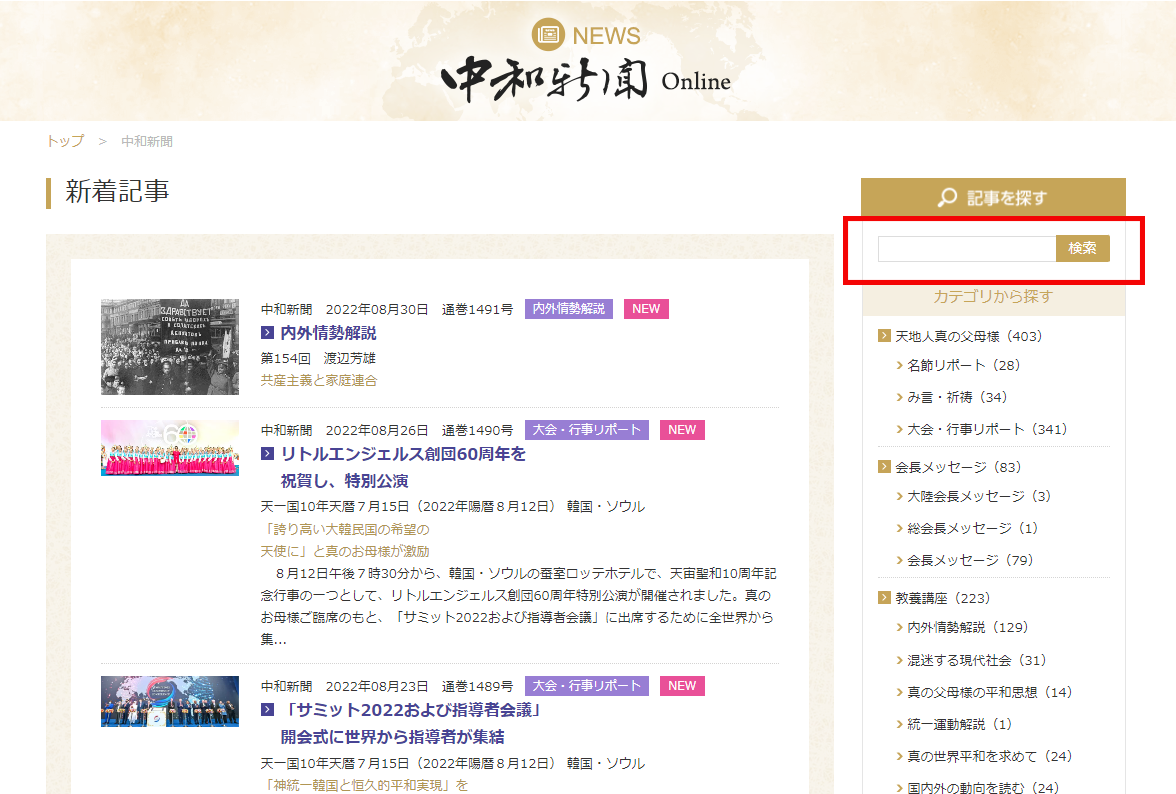Open subcategory 真の世界平和を求めて（24）

click(989, 757)
